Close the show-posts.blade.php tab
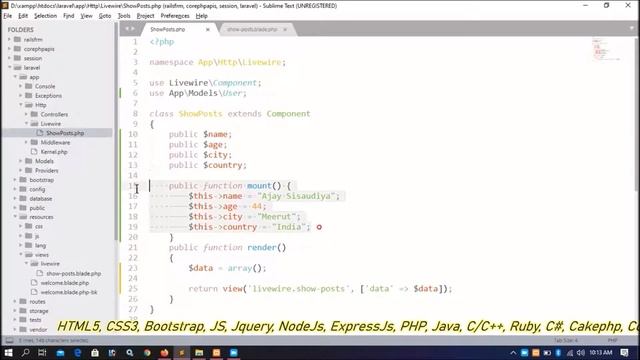The height and width of the screenshot is (360, 640). [x=285, y=29]
